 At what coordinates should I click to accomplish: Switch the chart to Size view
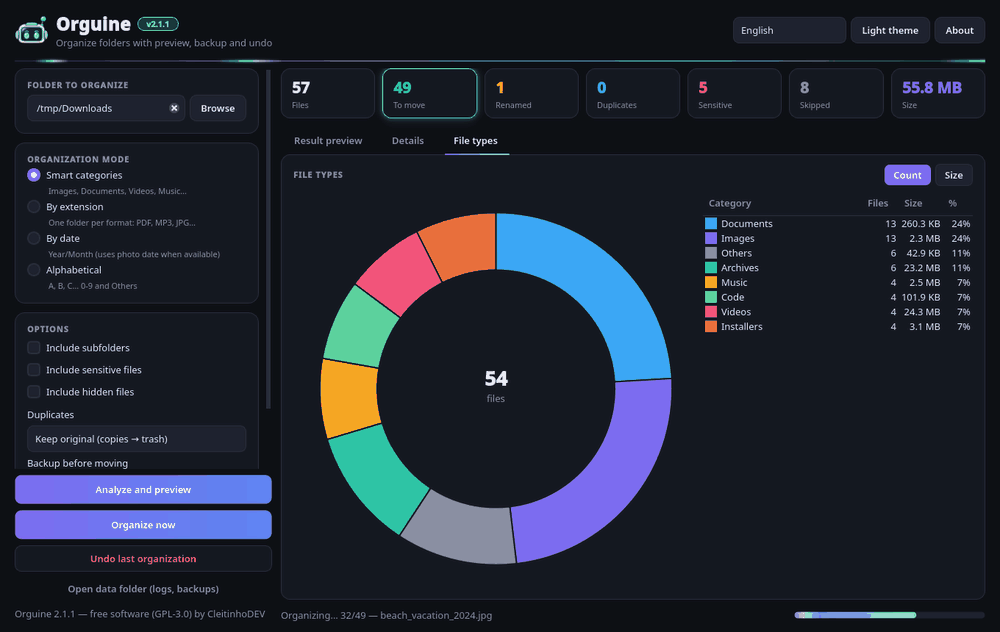pyautogui.click(x=953, y=175)
